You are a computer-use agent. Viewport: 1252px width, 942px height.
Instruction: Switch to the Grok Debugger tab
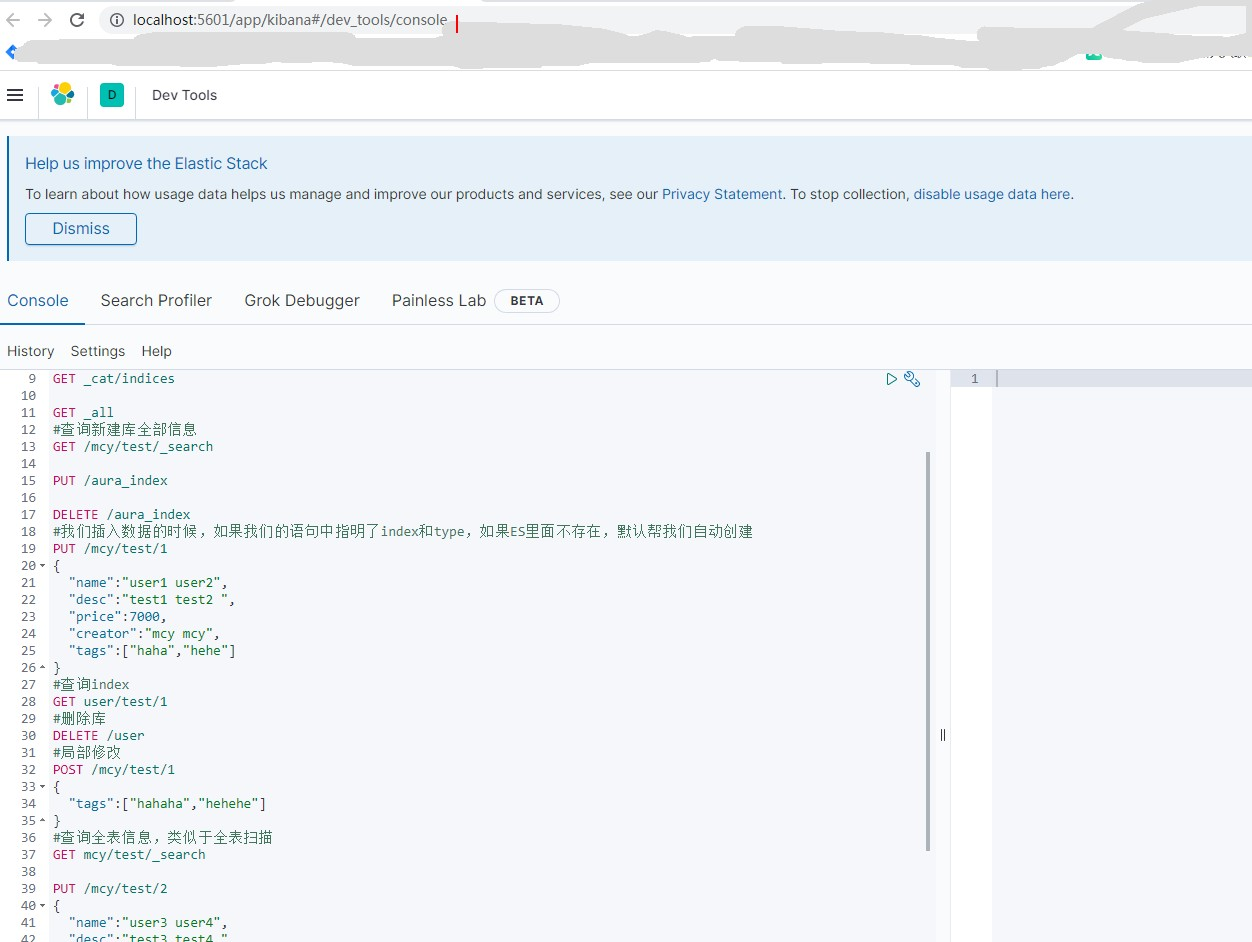(x=302, y=300)
